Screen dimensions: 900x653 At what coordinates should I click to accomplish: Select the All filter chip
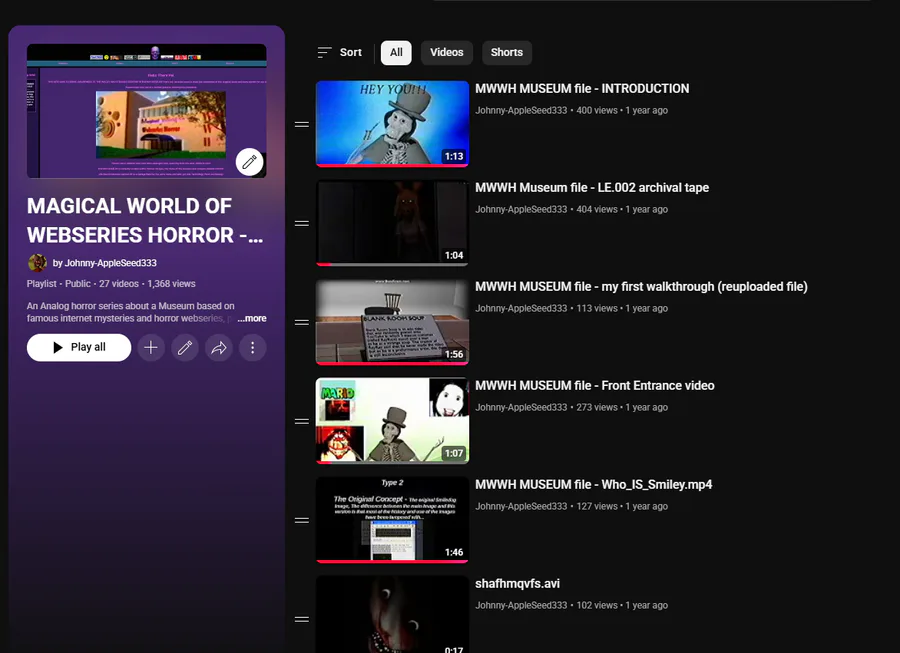pos(396,53)
